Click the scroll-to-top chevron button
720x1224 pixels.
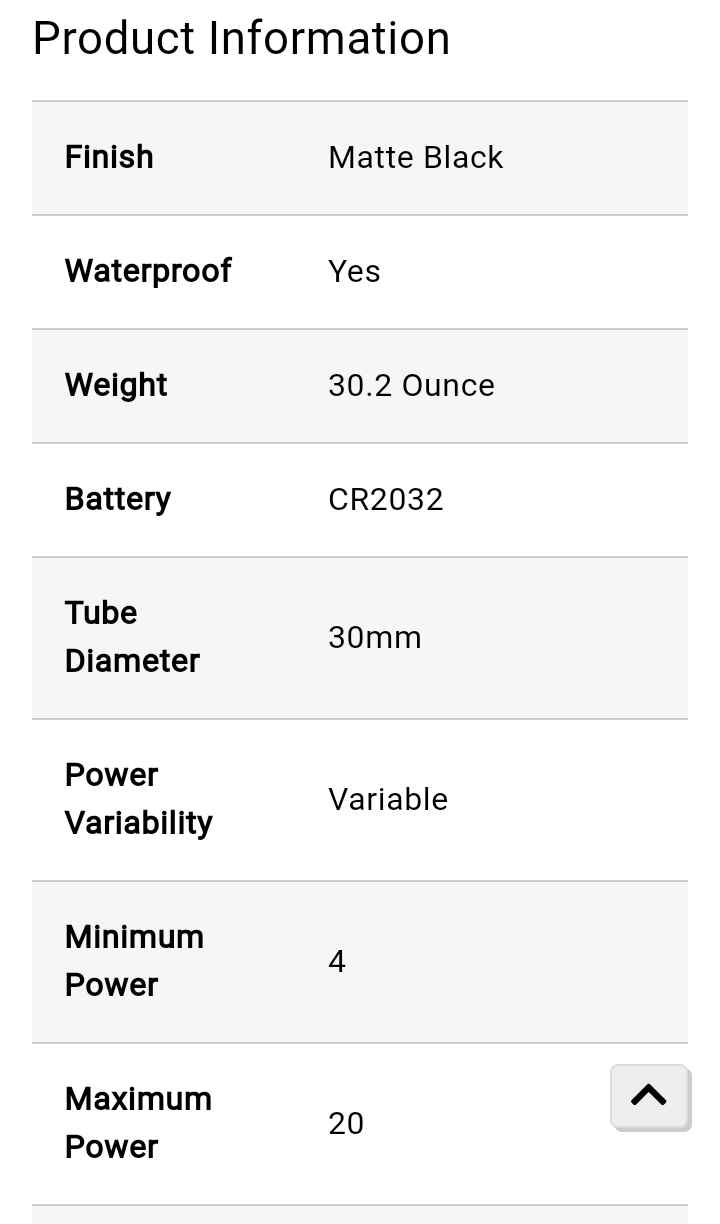pos(649,1096)
